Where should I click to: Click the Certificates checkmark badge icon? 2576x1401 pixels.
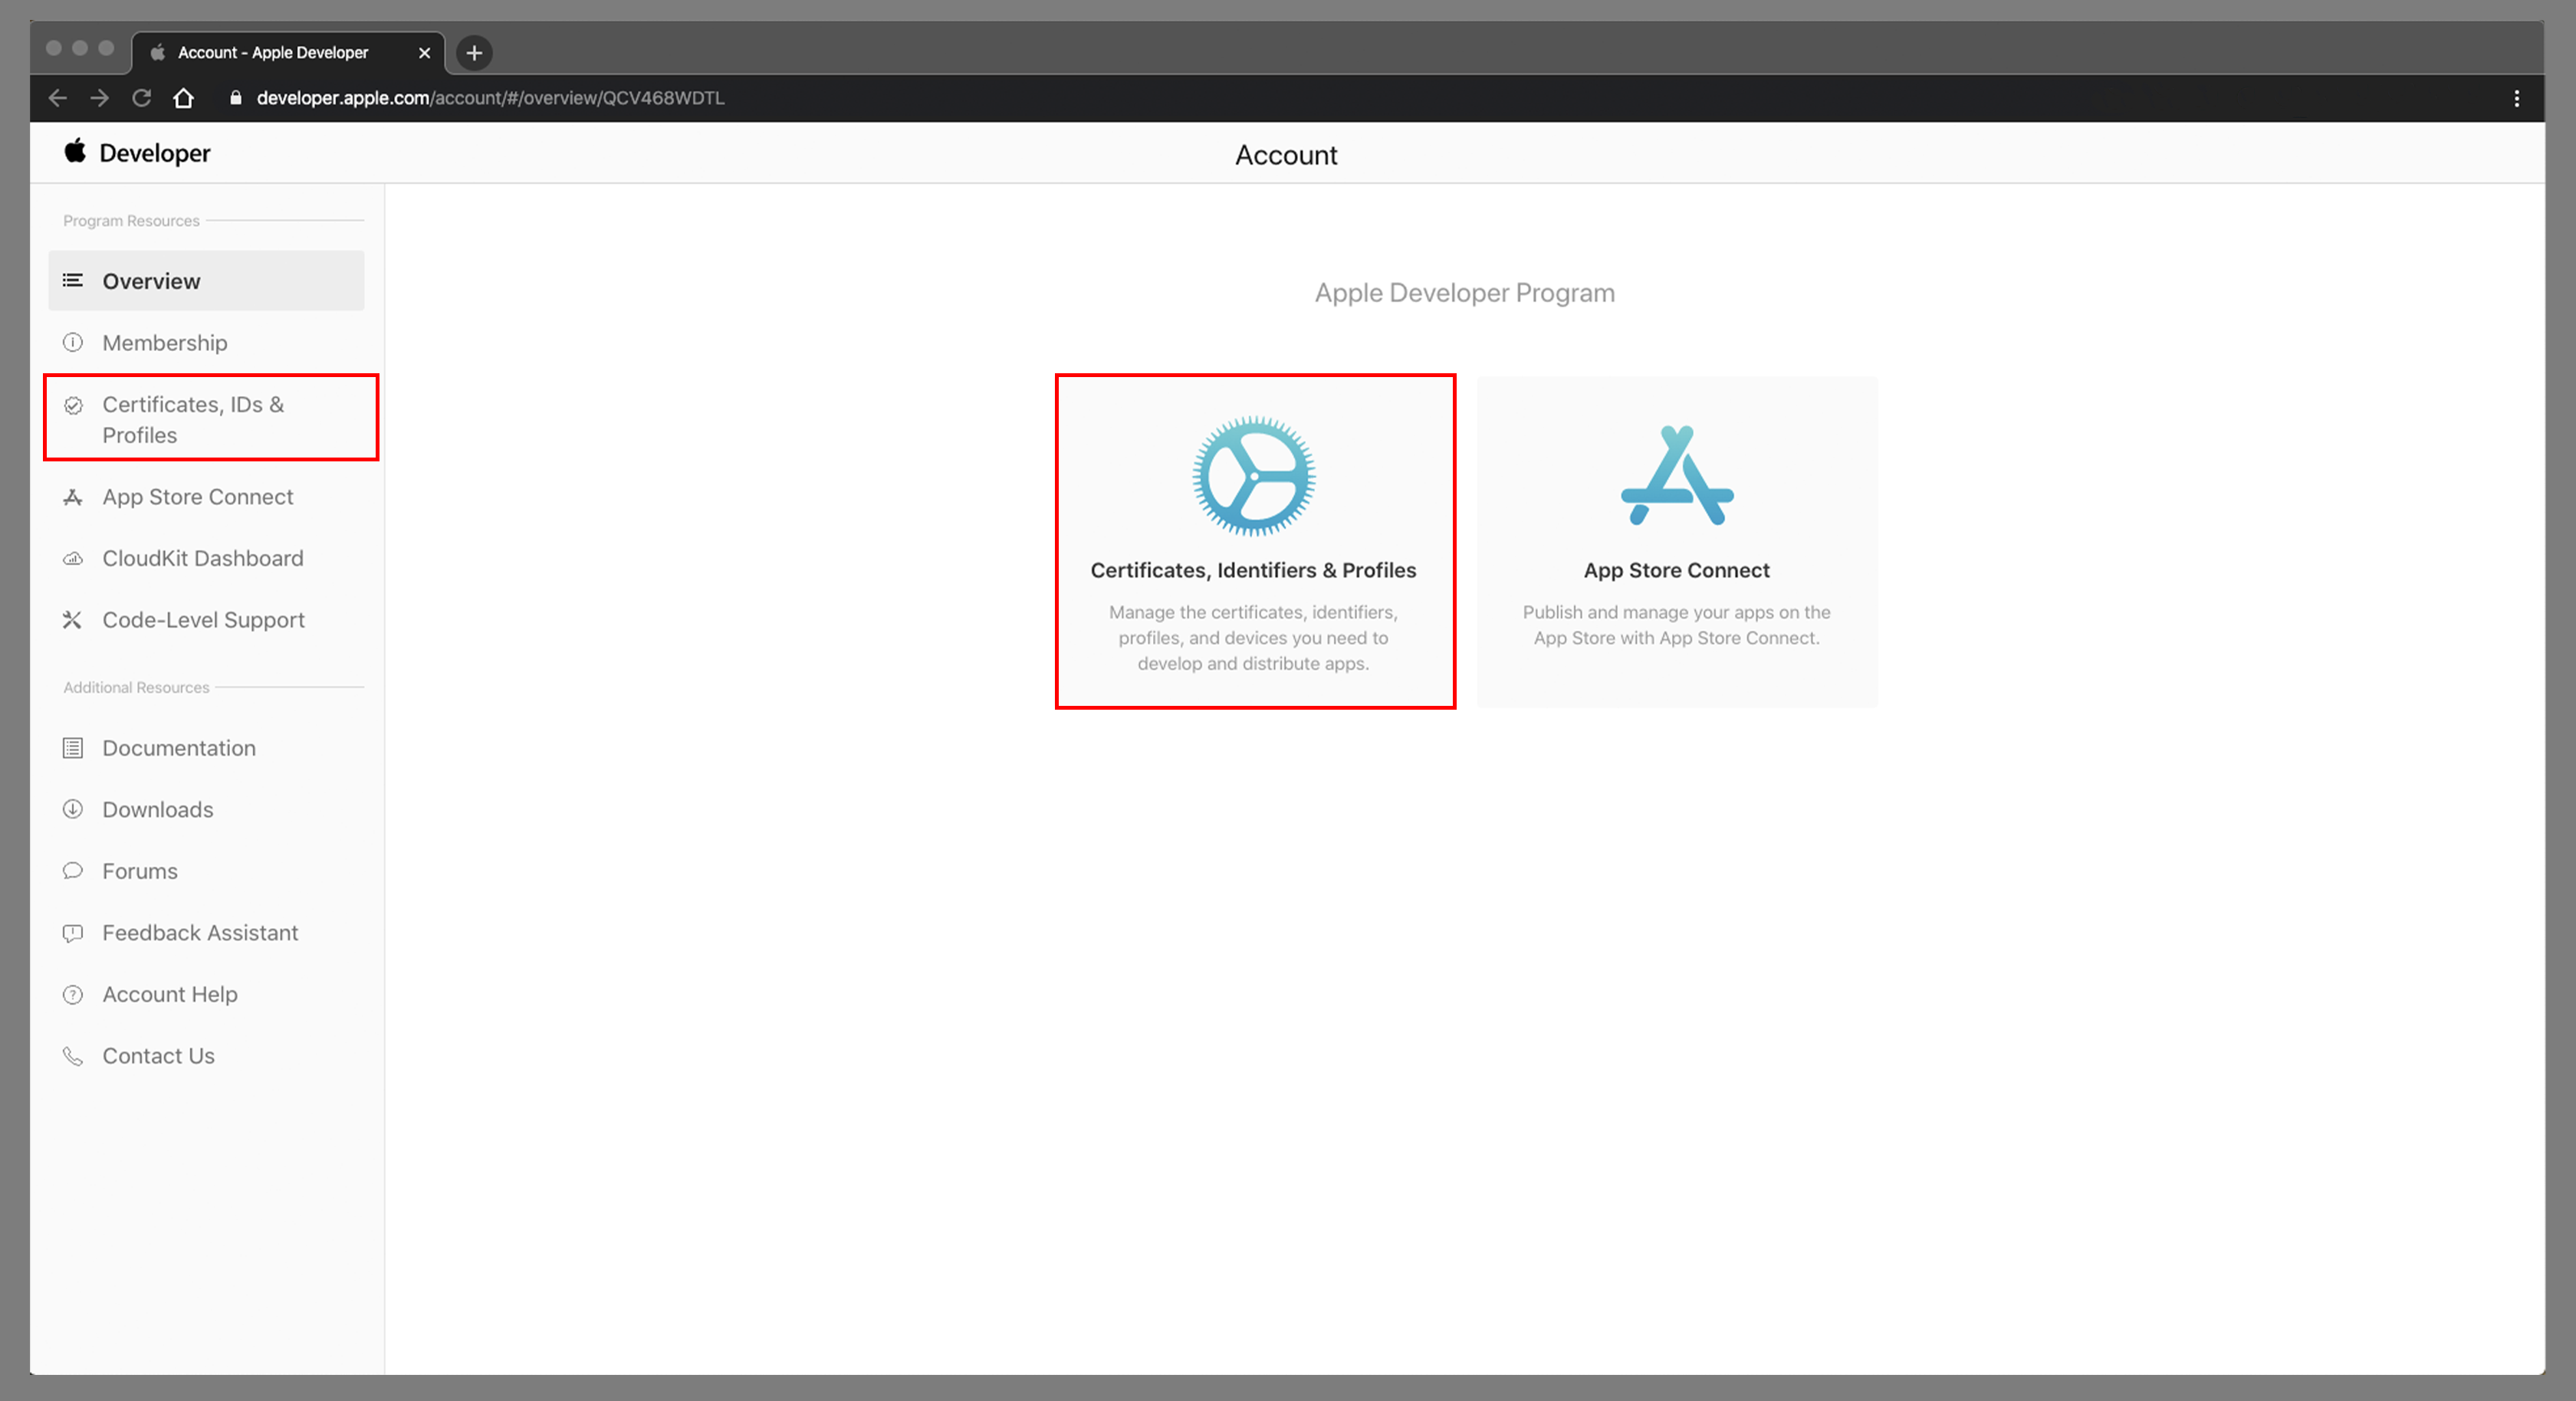point(73,405)
